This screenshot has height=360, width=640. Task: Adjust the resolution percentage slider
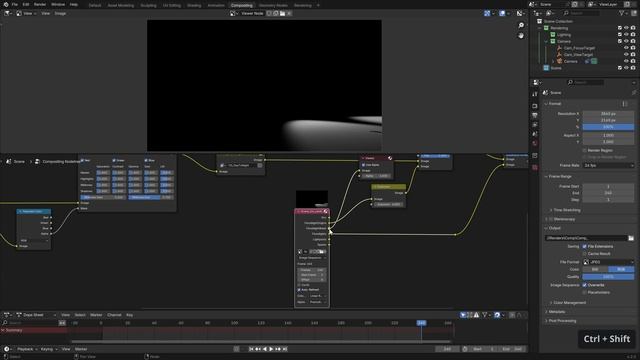coord(608,127)
